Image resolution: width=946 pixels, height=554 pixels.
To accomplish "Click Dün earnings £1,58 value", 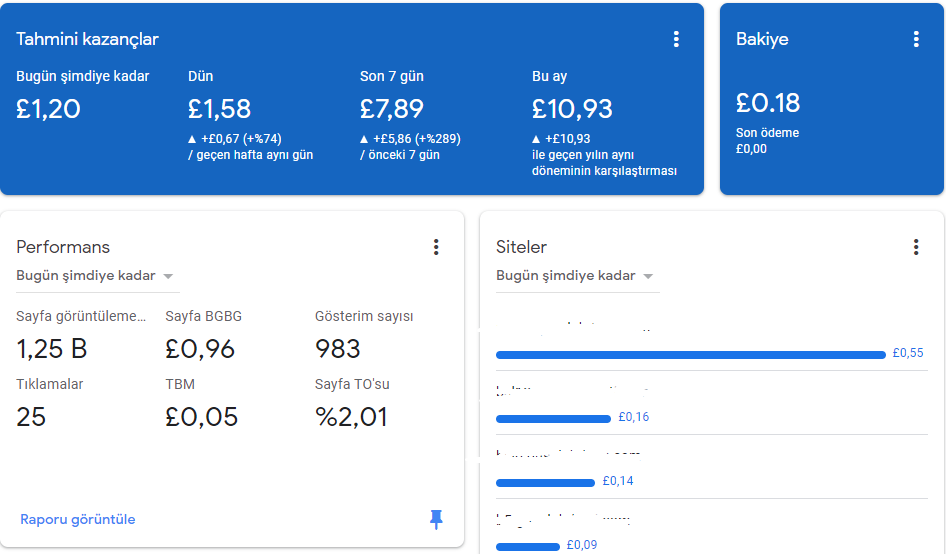I will (219, 109).
